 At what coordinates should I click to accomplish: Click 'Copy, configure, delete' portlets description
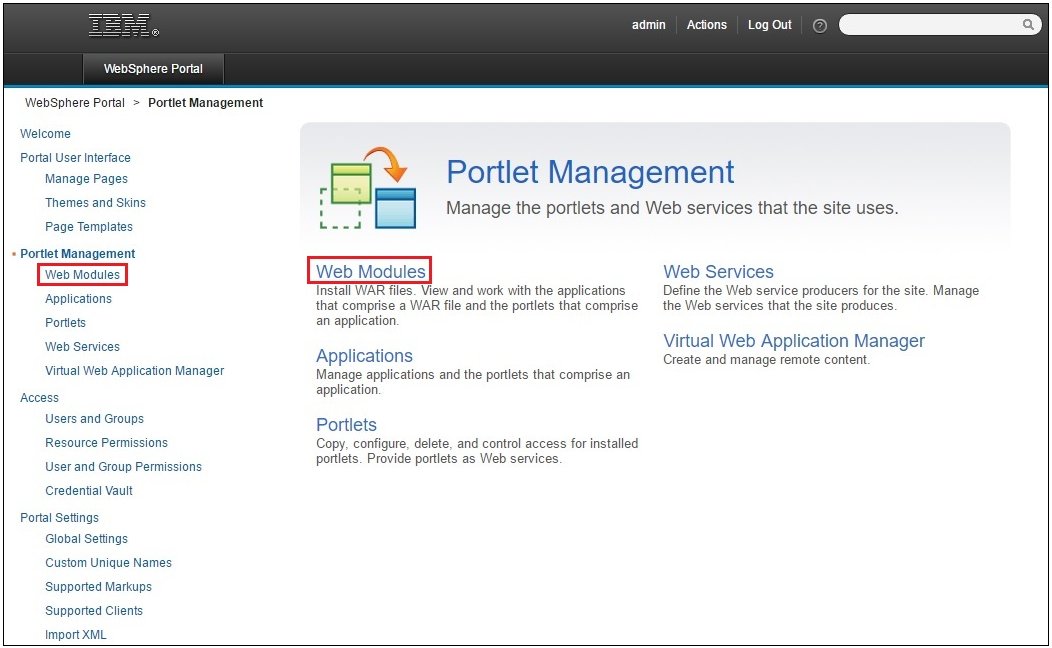click(477, 451)
